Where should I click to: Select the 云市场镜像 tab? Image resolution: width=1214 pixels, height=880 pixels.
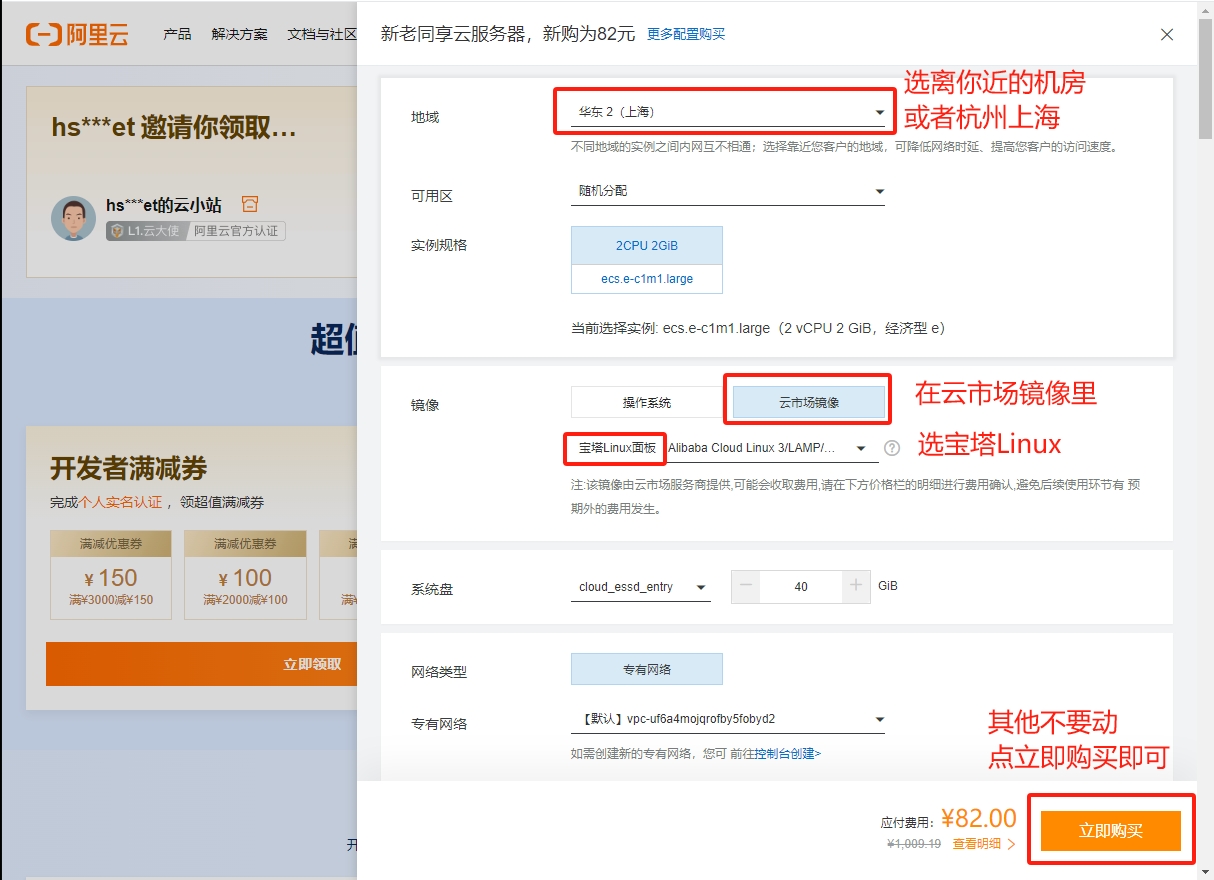807,400
